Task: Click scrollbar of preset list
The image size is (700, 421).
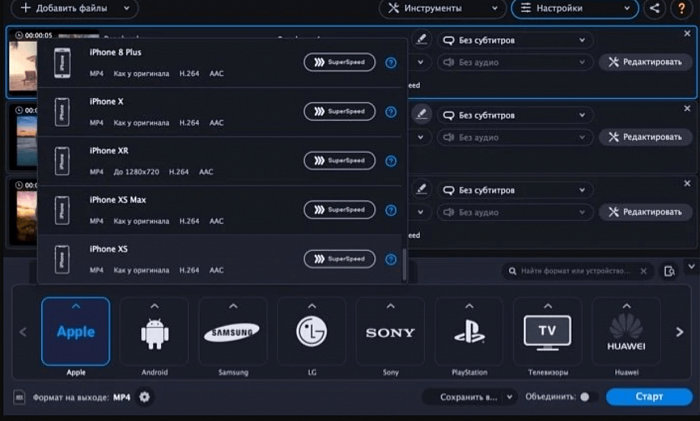Action: [x=404, y=264]
